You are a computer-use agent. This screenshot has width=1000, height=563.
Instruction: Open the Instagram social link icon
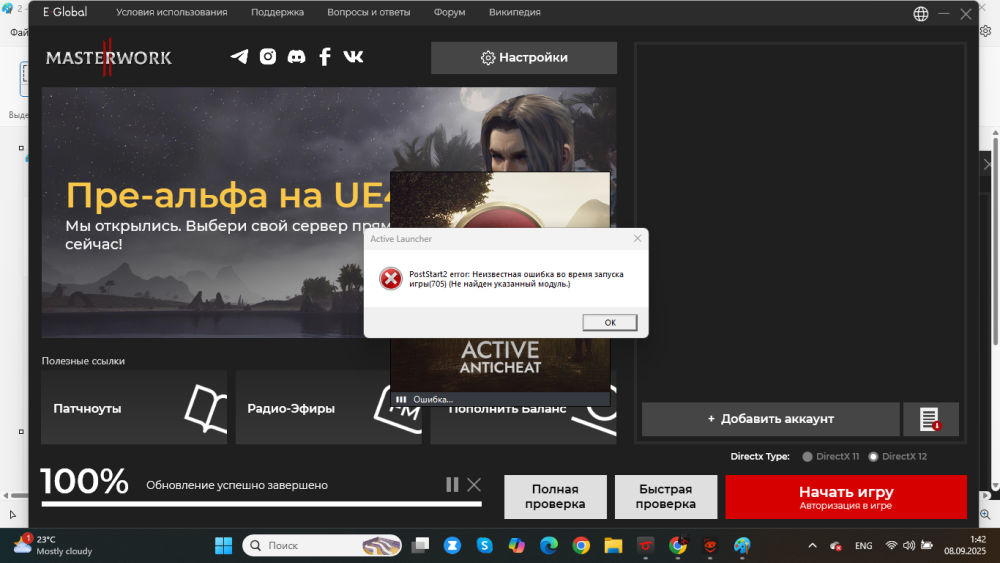[x=268, y=57]
